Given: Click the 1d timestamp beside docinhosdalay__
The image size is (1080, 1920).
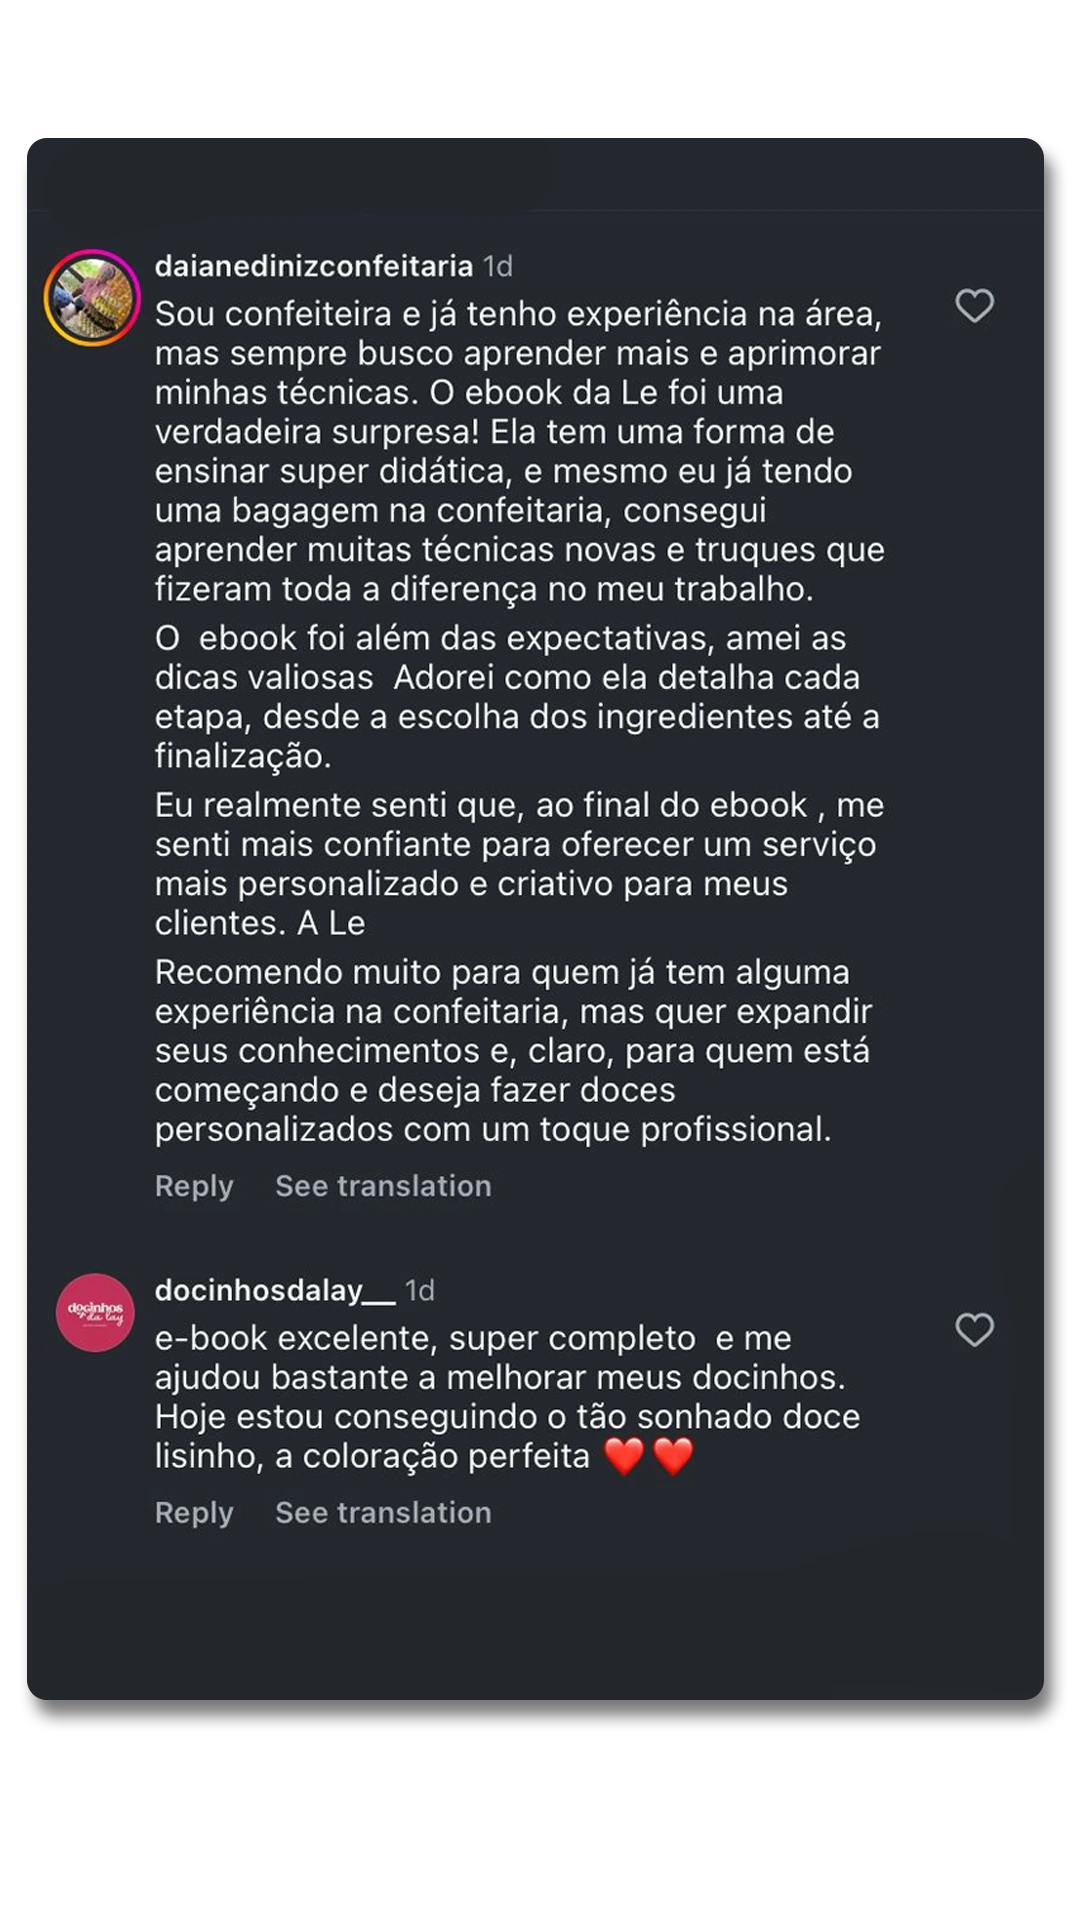Looking at the screenshot, I should click(x=420, y=1291).
